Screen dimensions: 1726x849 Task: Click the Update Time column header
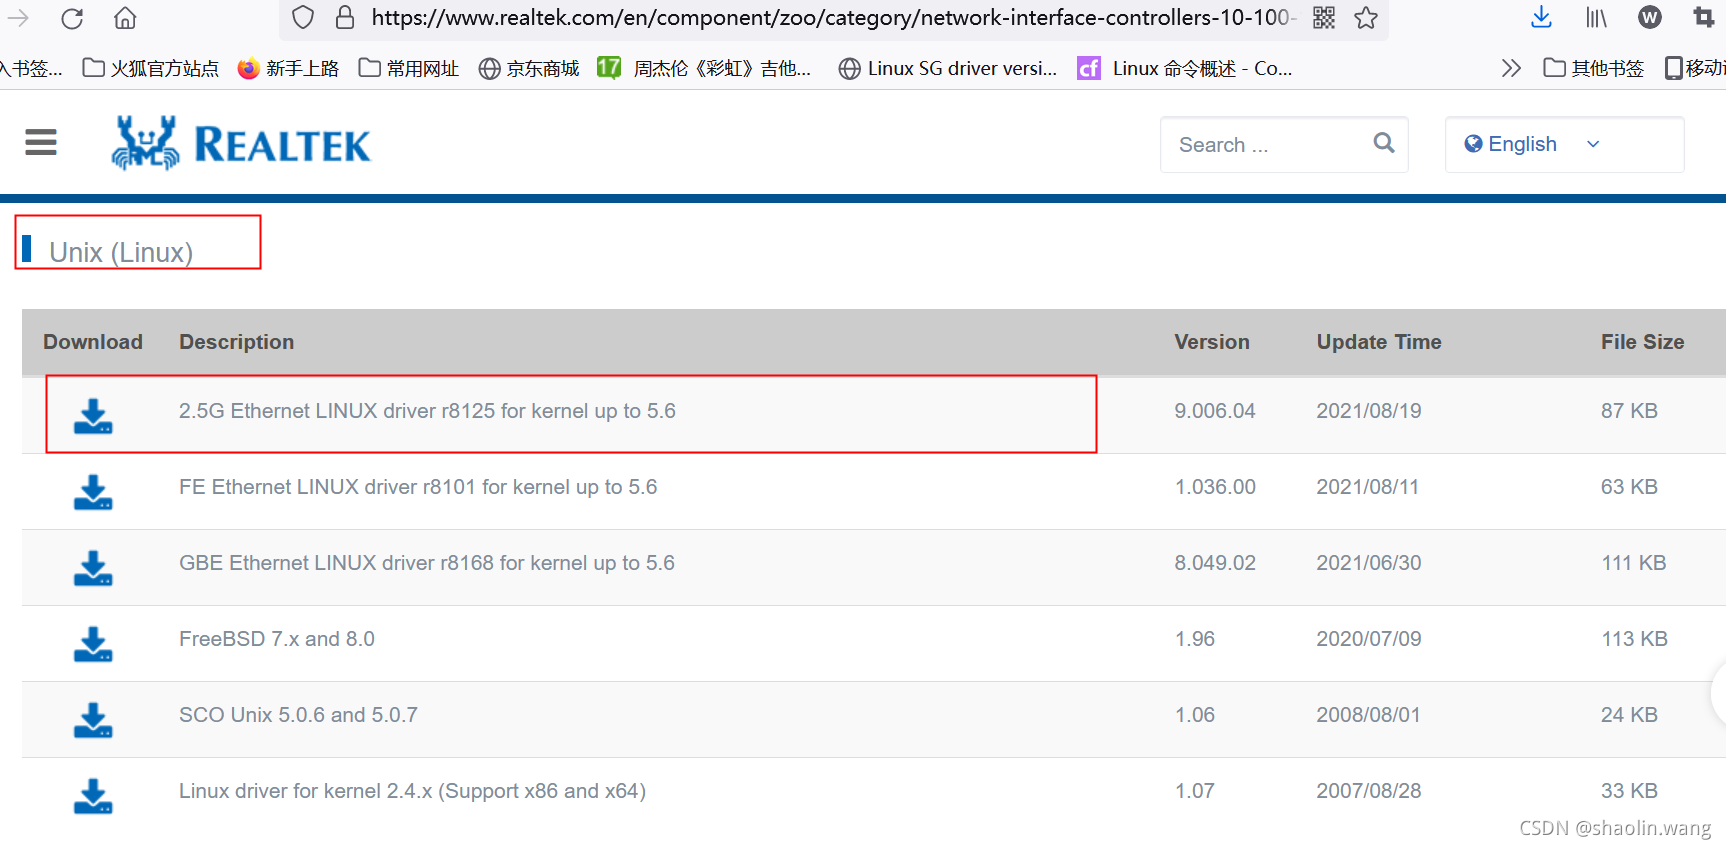coord(1379,342)
